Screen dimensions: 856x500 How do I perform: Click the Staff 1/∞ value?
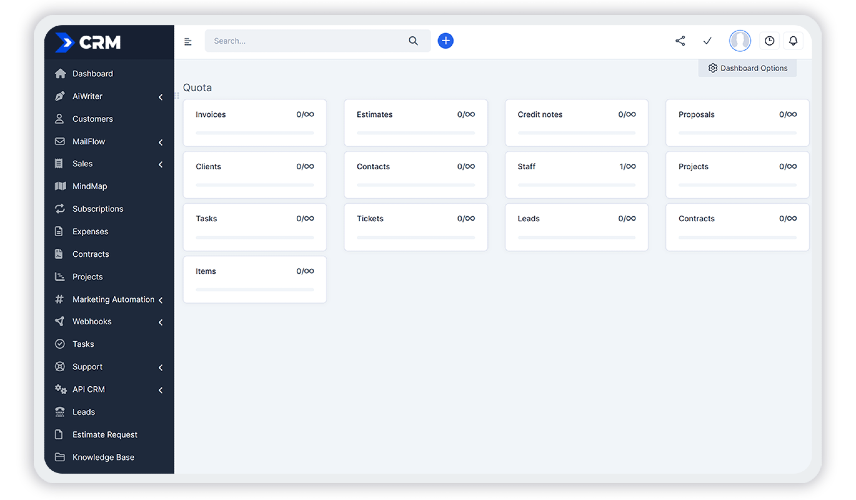627,166
